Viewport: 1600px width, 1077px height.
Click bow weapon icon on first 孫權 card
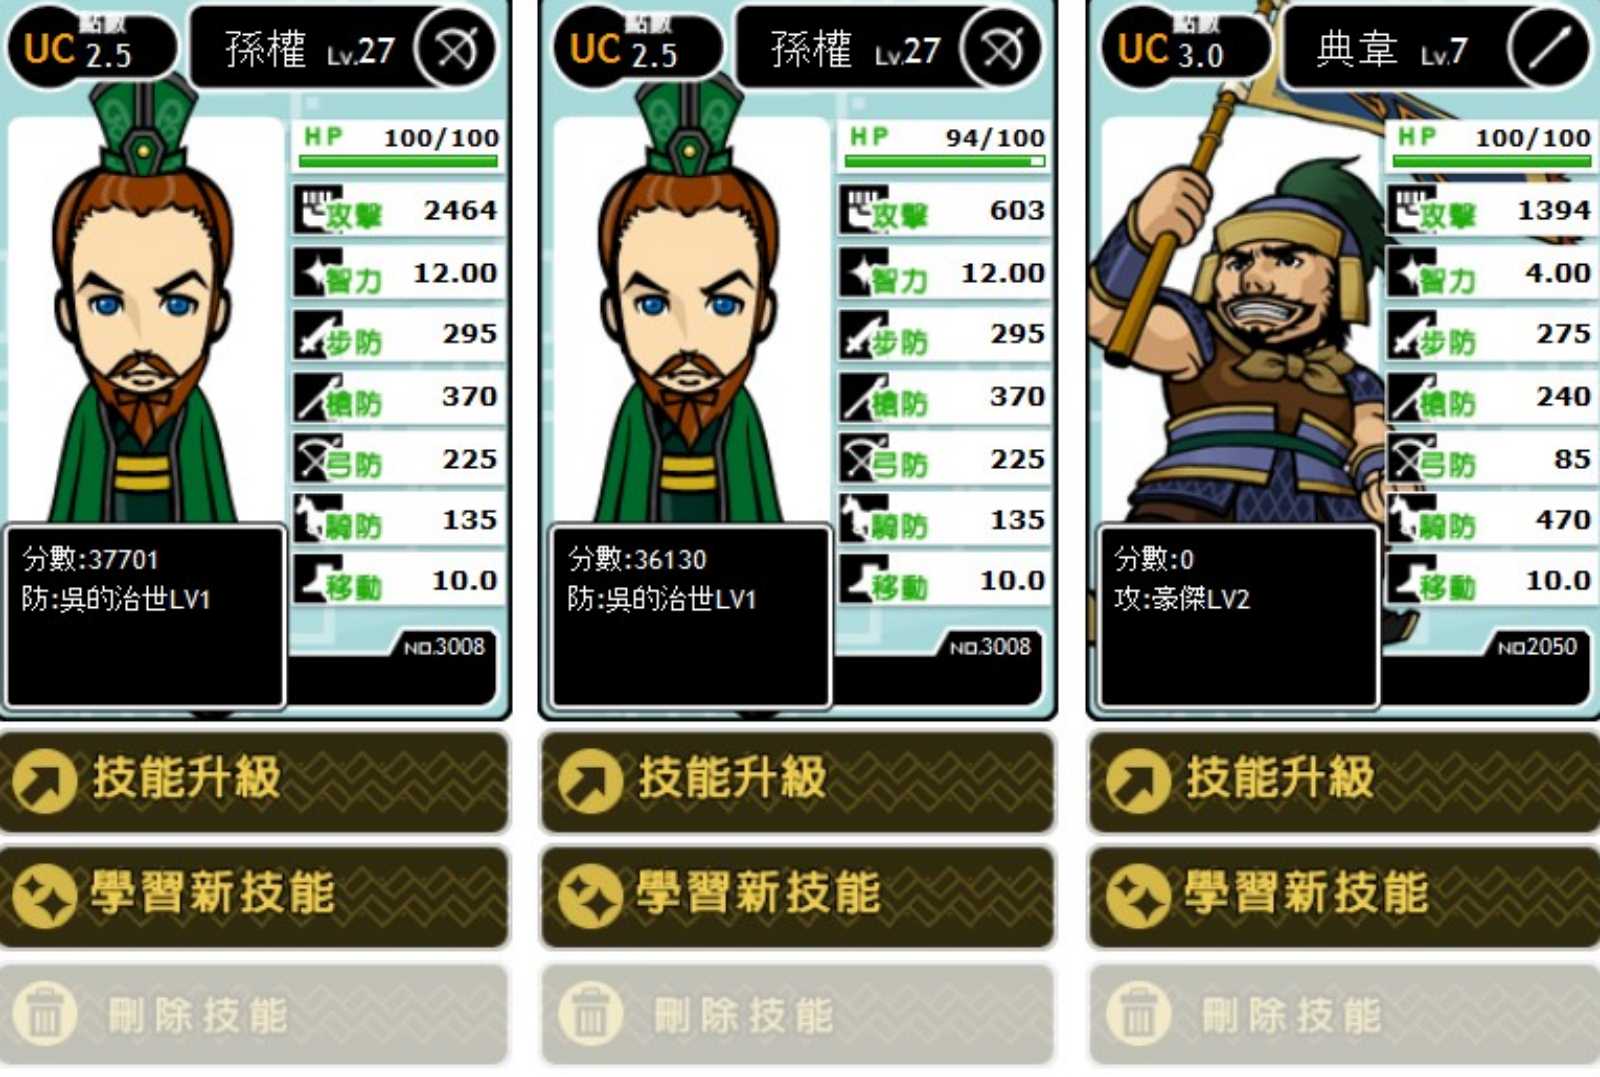pyautogui.click(x=456, y=48)
